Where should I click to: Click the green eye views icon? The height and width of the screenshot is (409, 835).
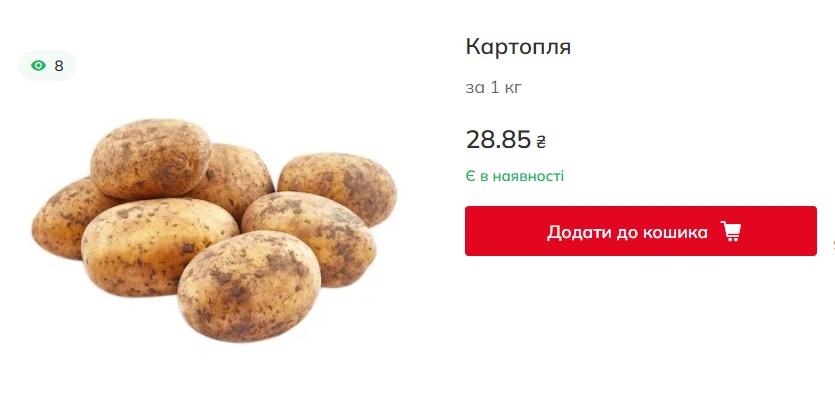(x=38, y=66)
